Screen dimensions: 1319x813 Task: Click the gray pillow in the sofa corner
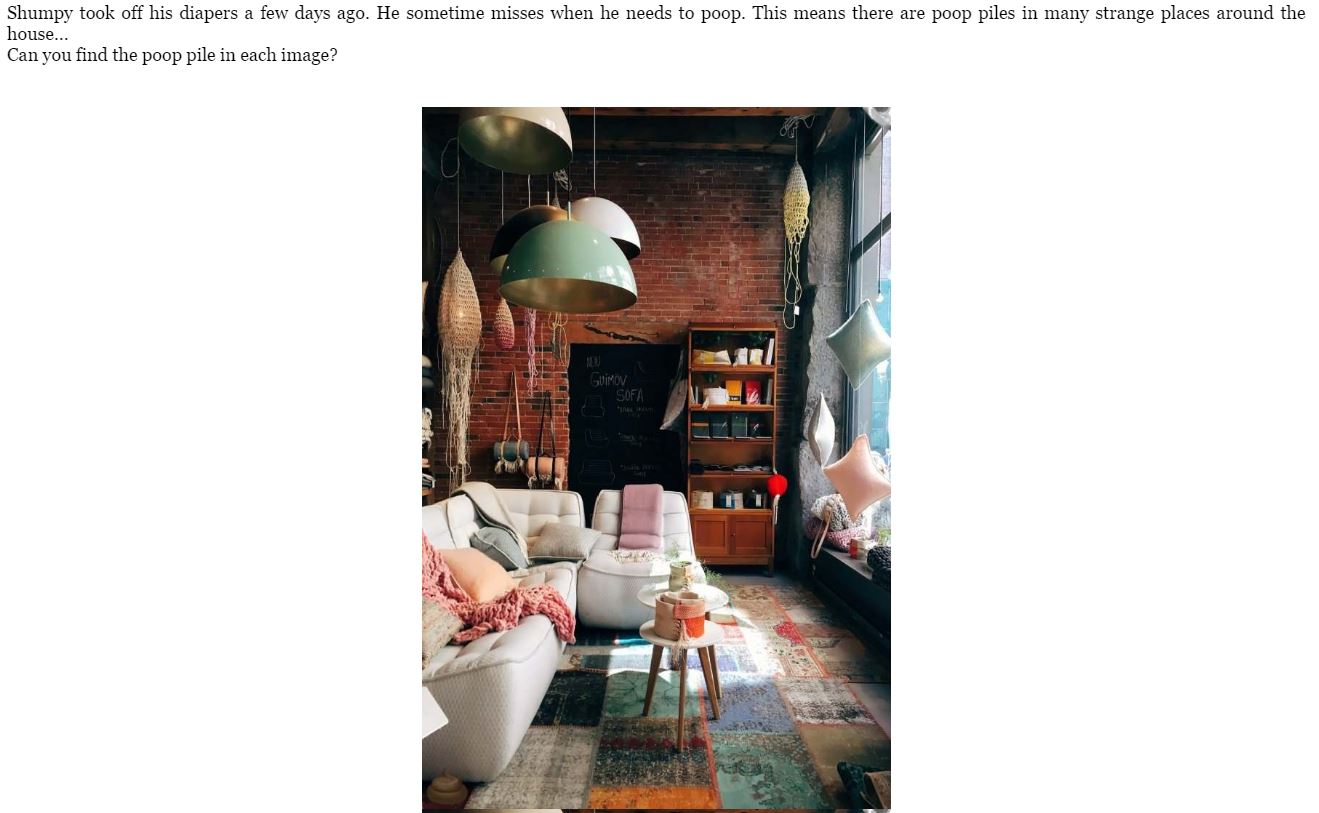click(499, 548)
